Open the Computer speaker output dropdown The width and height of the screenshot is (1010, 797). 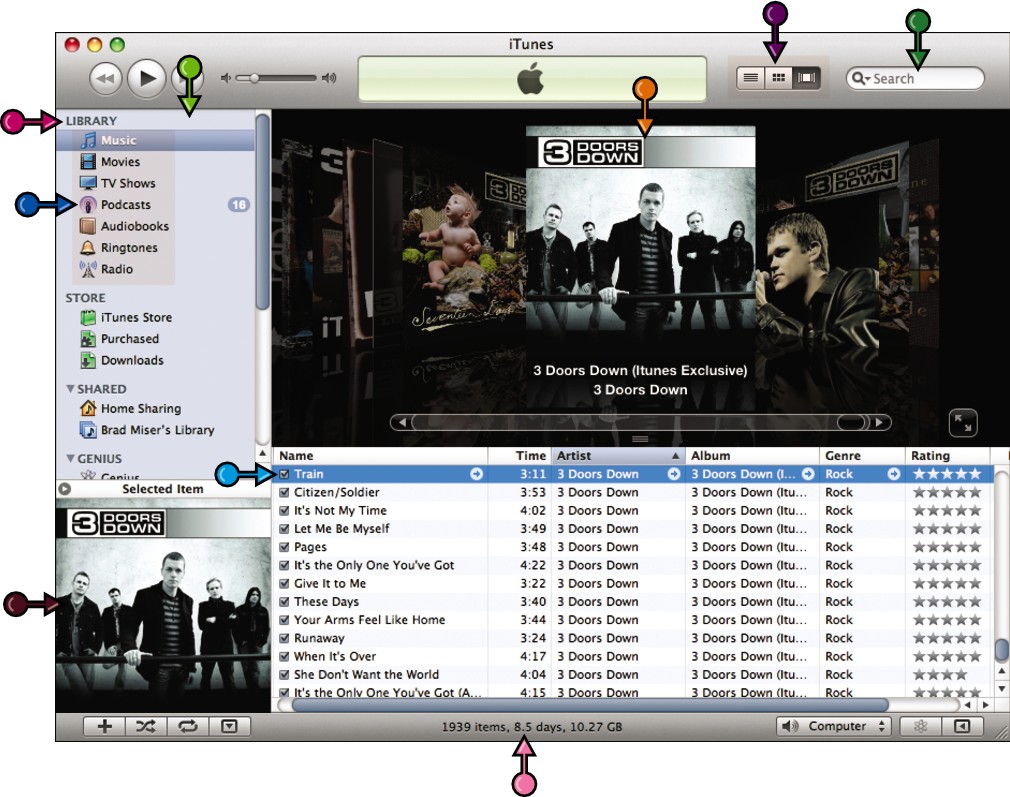[834, 726]
